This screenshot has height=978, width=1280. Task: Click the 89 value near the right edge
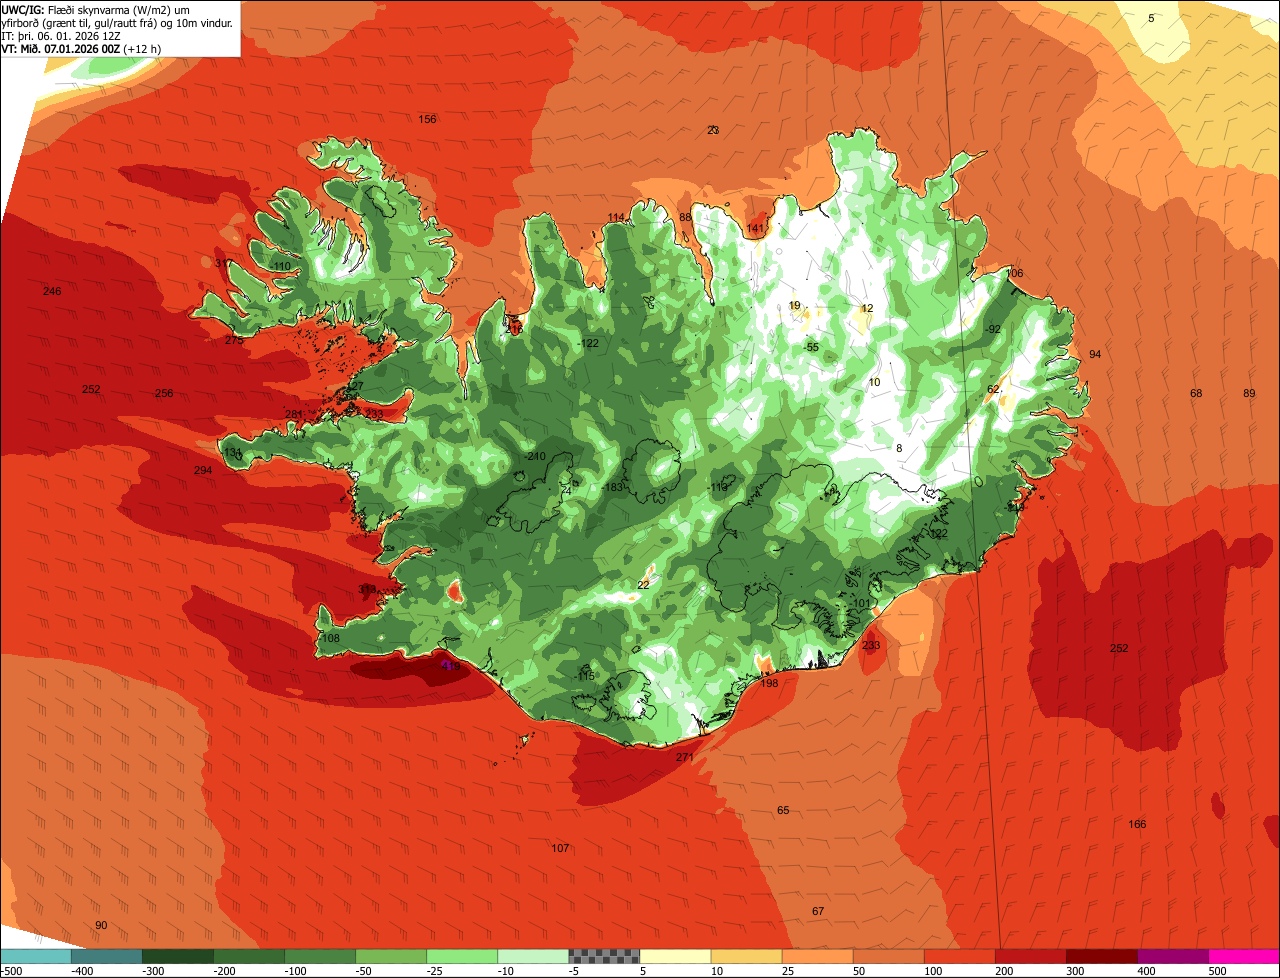click(1249, 393)
